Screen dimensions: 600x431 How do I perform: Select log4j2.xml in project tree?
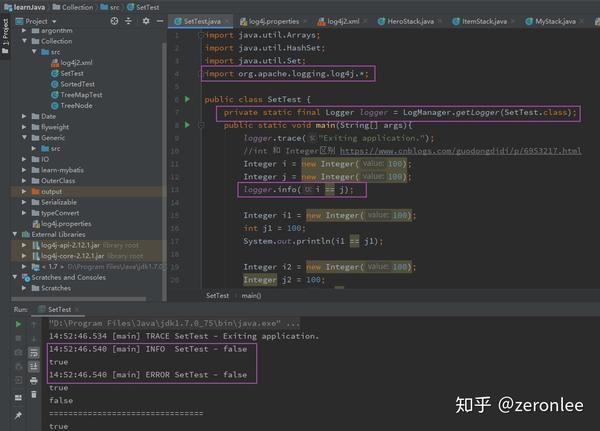pos(72,62)
